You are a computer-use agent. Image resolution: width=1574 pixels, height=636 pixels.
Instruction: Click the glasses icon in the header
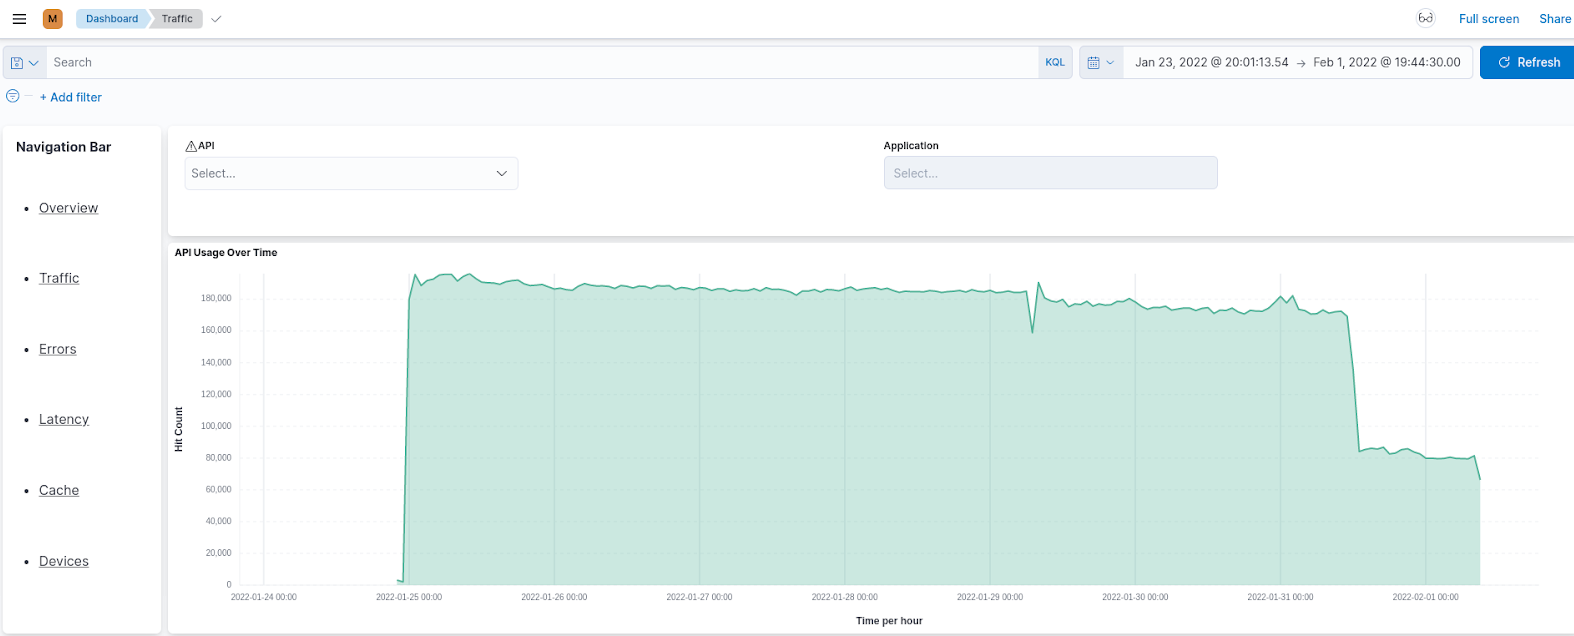click(1426, 19)
